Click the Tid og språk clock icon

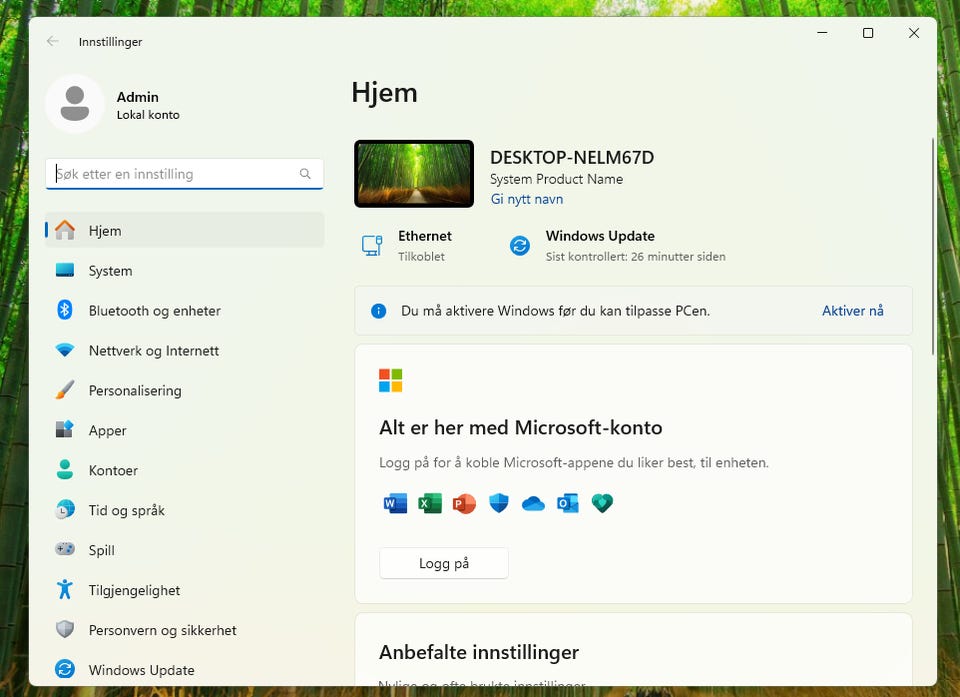[x=65, y=510]
